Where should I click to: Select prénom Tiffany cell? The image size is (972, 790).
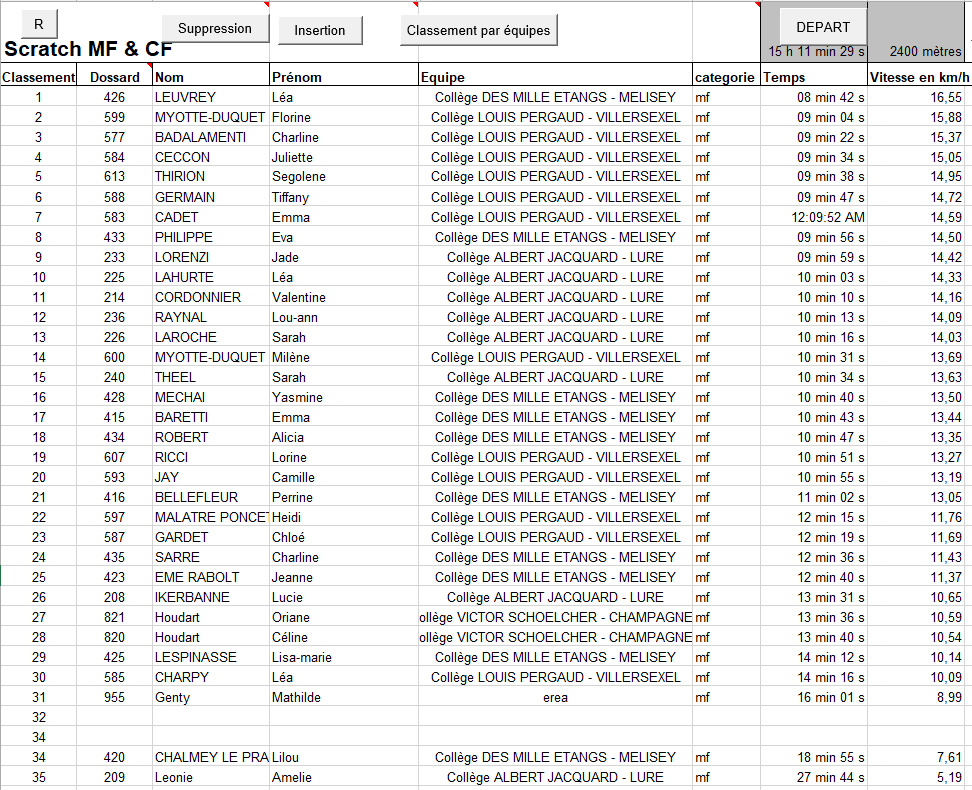click(x=344, y=197)
